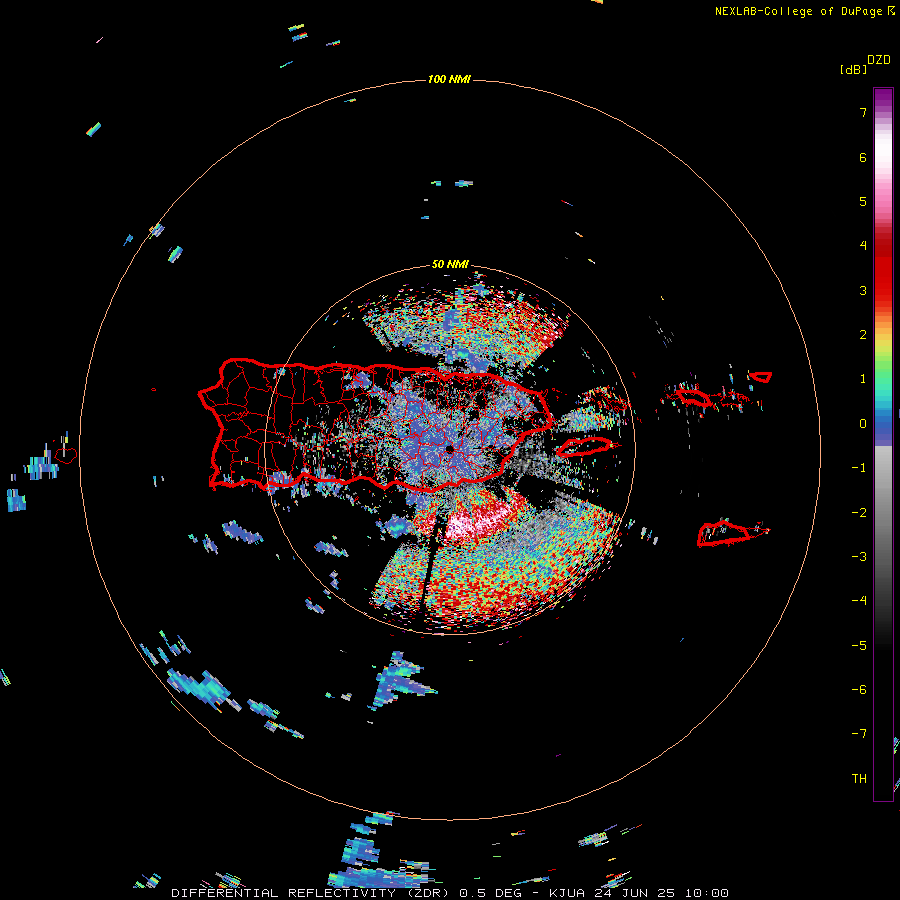Click the 3 value on the dB scale
The height and width of the screenshot is (900, 900).
coord(863,290)
